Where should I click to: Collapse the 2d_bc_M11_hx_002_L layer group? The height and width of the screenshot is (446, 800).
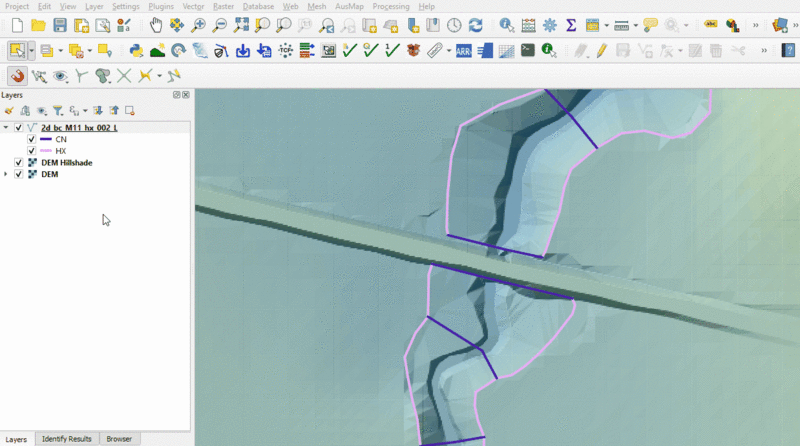coord(7,128)
